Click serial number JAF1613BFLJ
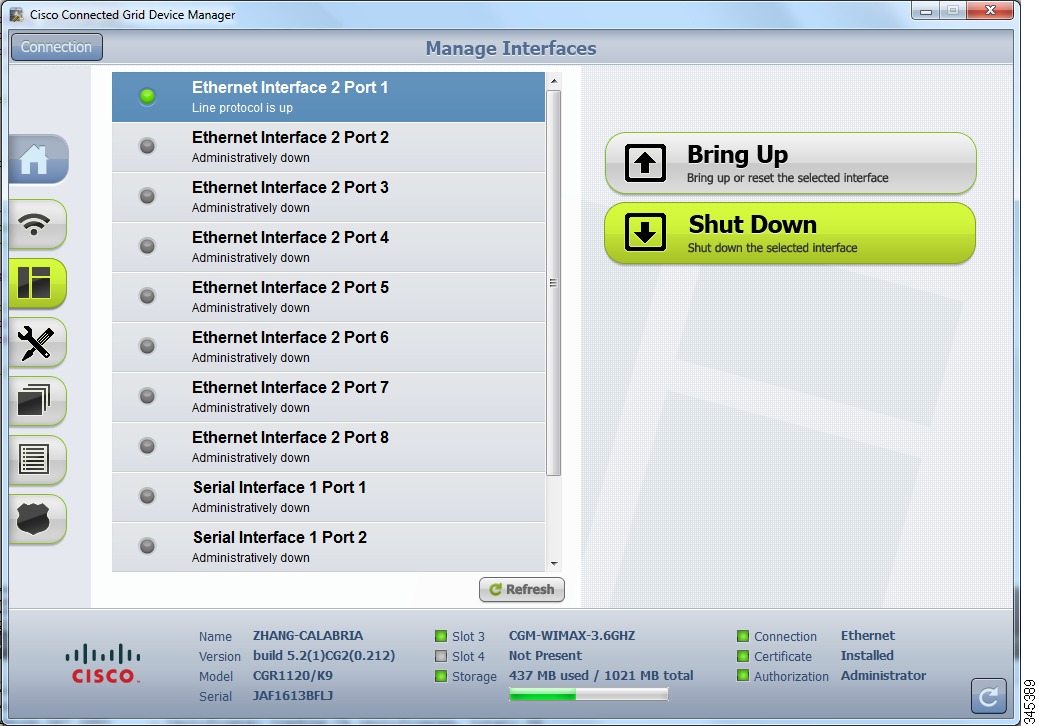This screenshot has width=1039, height=726. click(x=293, y=696)
